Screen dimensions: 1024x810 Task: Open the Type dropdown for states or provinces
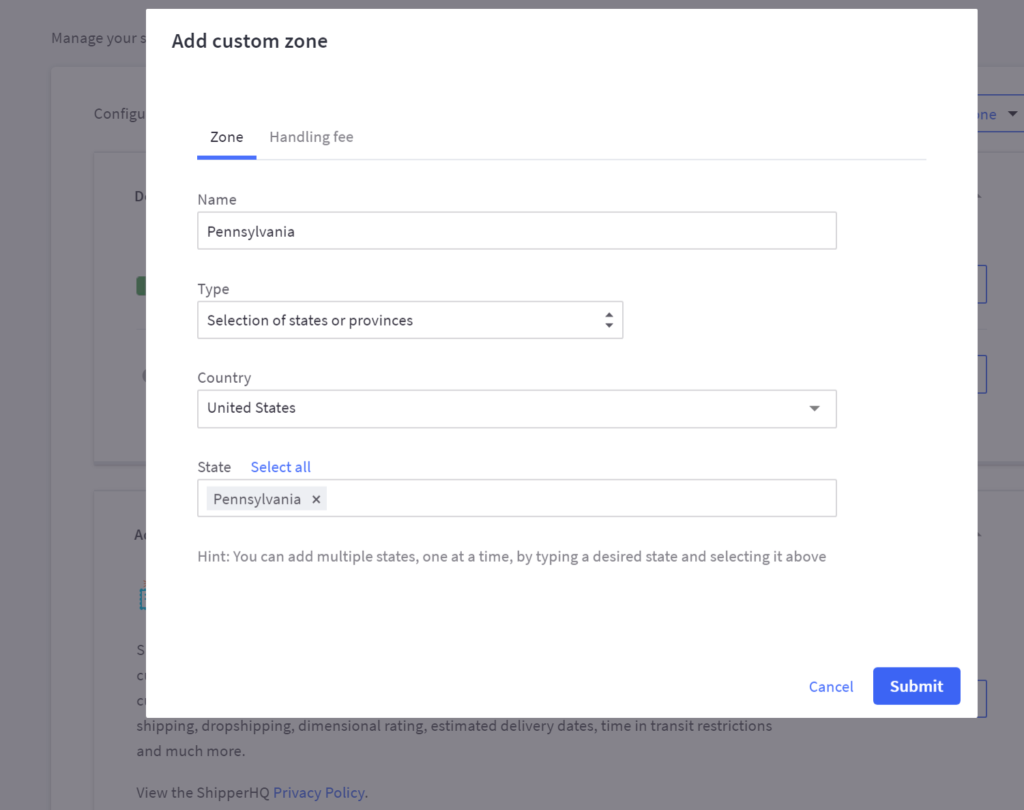(x=410, y=320)
